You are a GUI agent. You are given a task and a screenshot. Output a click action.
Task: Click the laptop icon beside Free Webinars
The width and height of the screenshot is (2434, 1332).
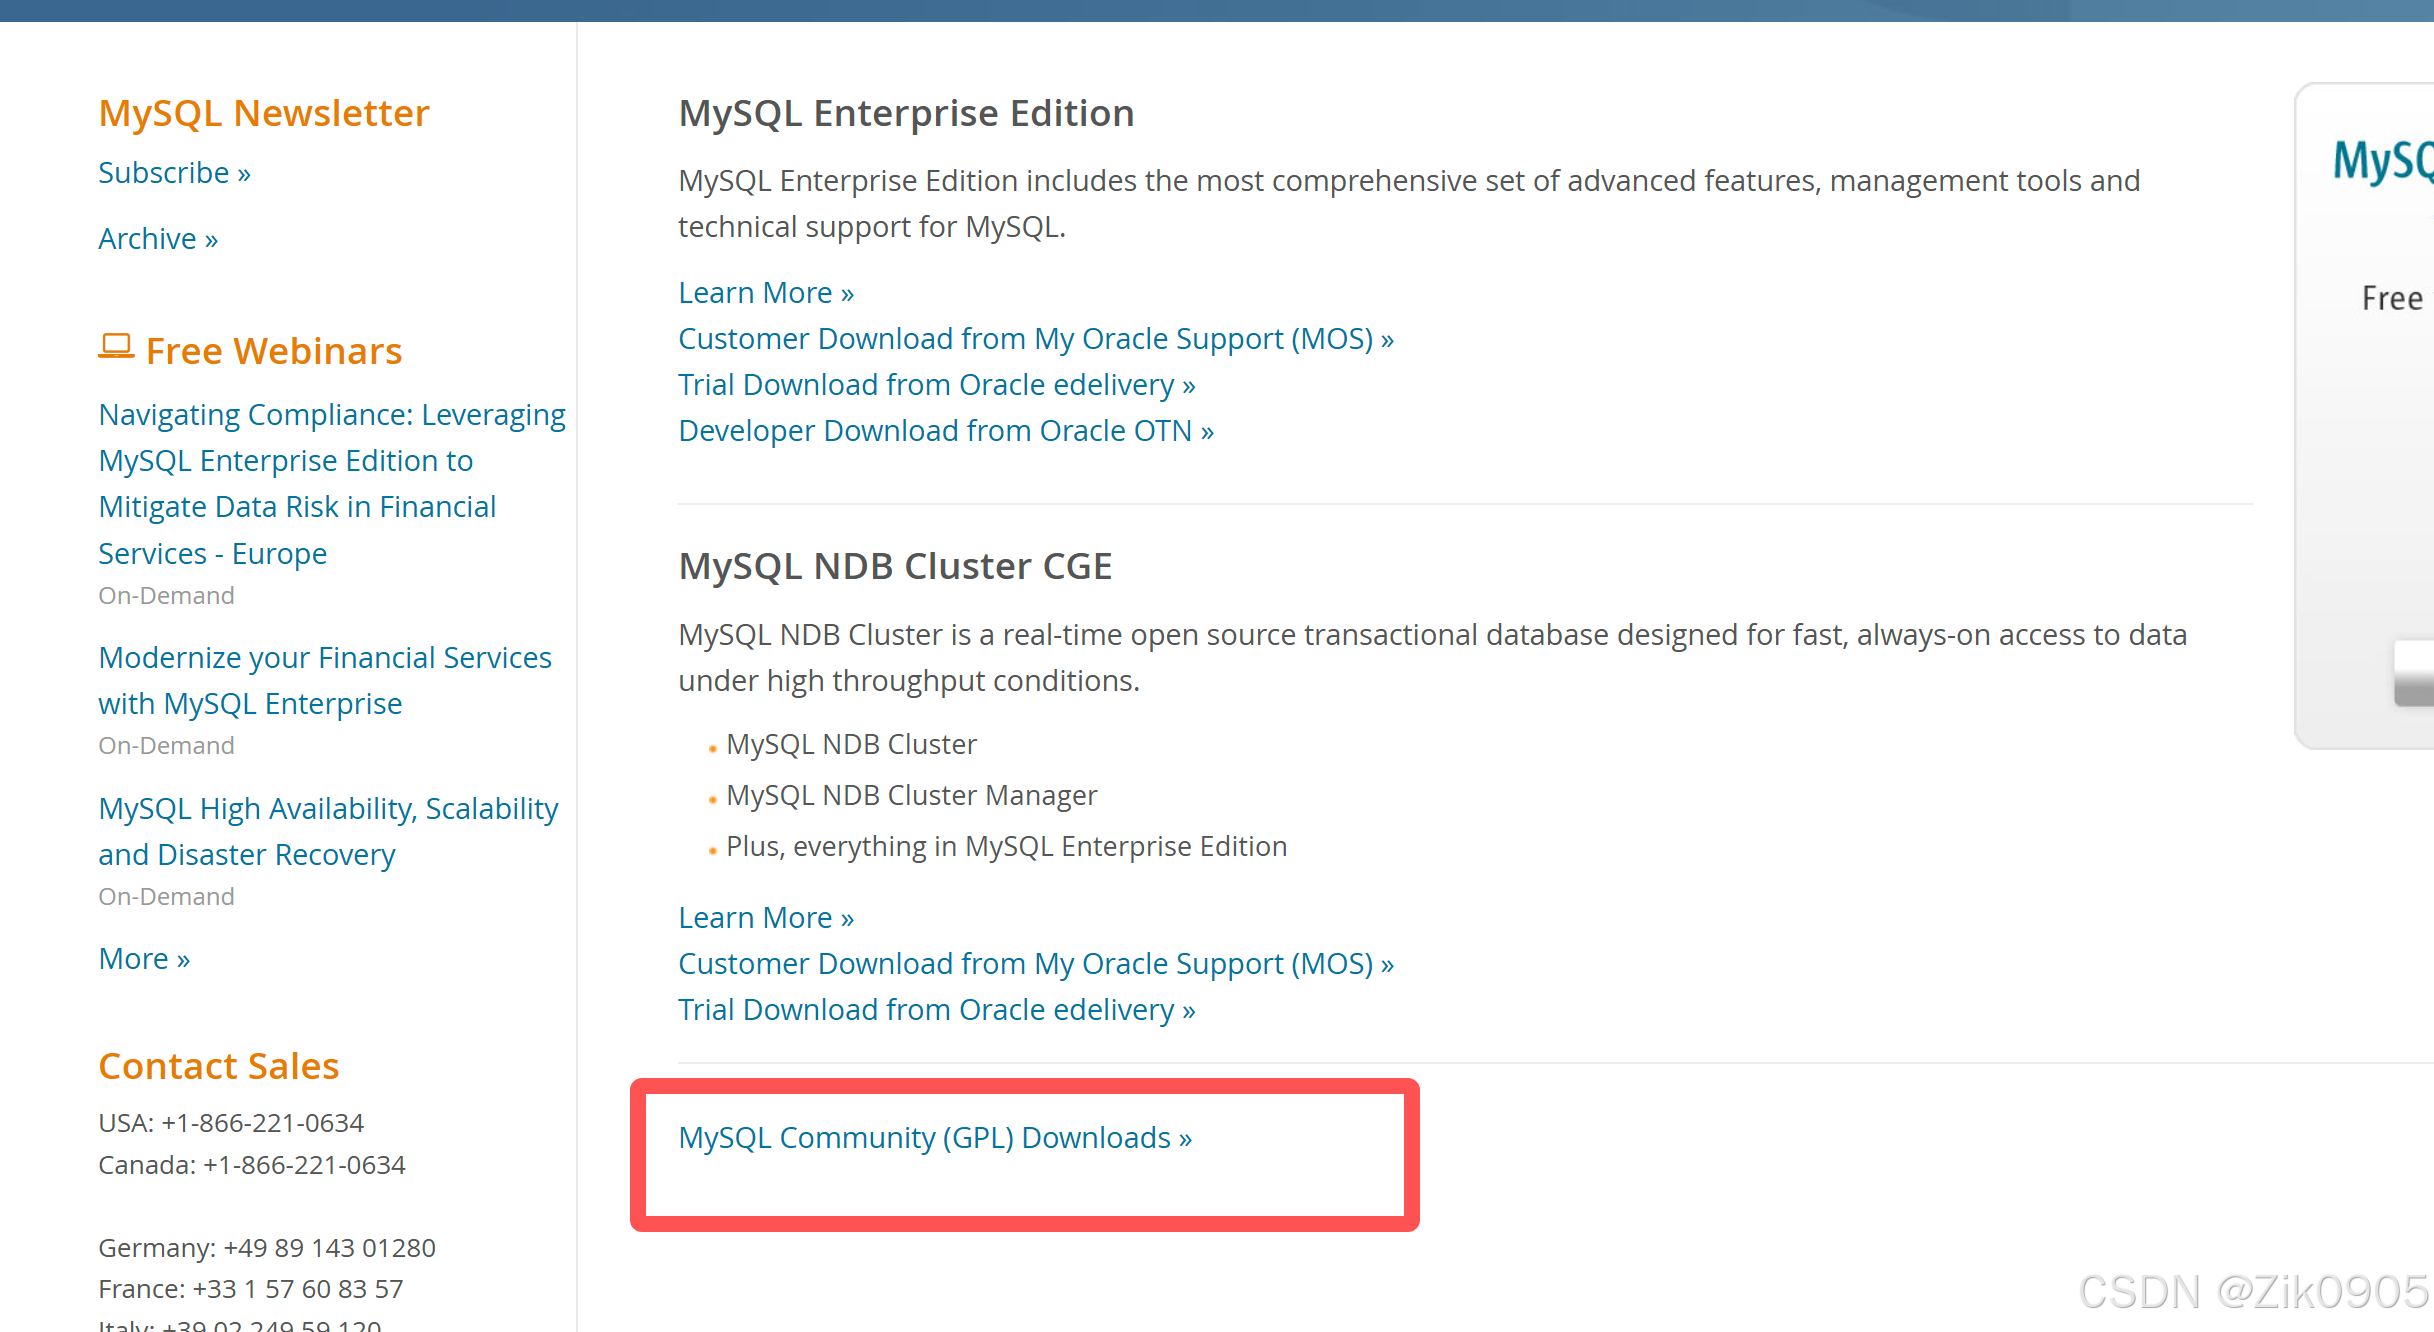click(x=116, y=347)
